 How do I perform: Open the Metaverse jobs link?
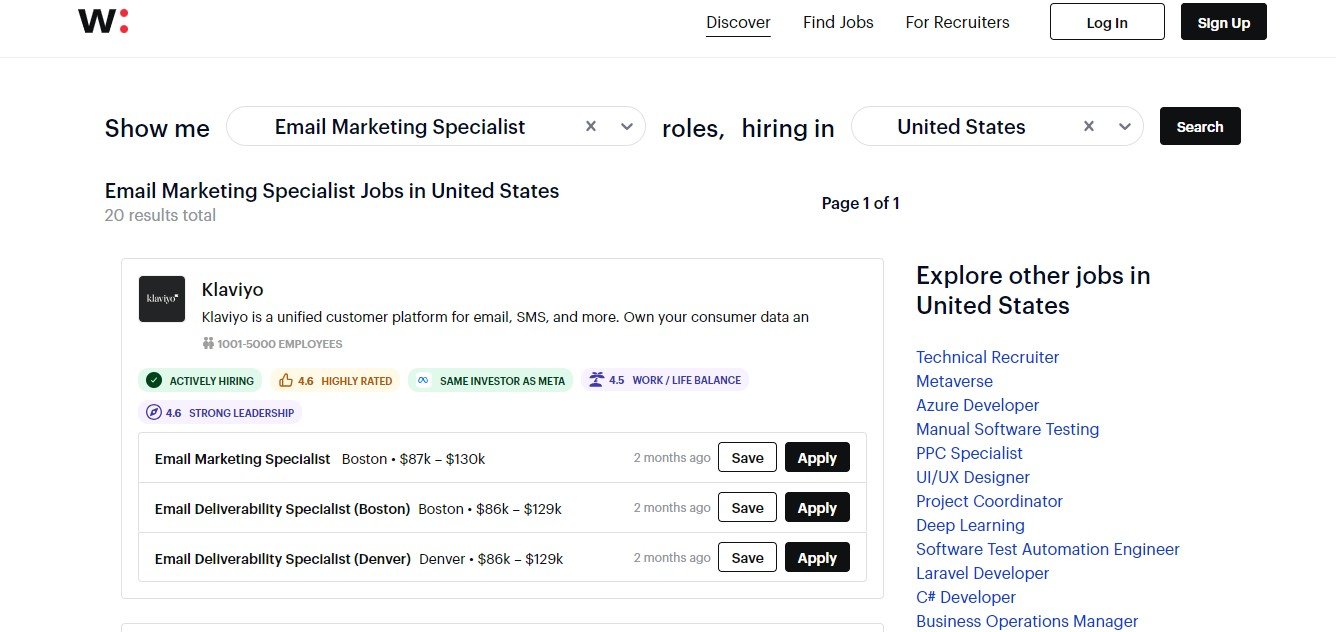click(954, 381)
